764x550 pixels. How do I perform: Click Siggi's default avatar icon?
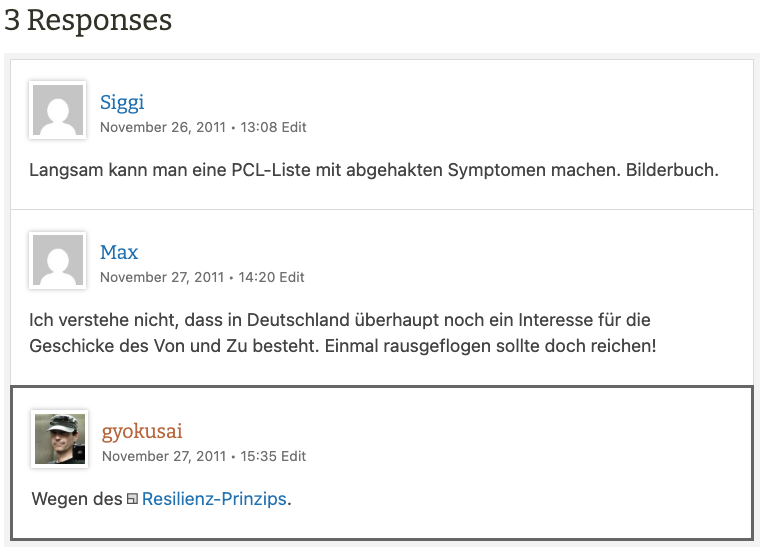pyautogui.click(x=58, y=110)
